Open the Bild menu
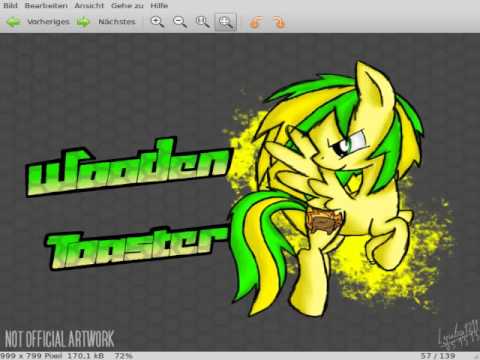 click(x=10, y=6)
